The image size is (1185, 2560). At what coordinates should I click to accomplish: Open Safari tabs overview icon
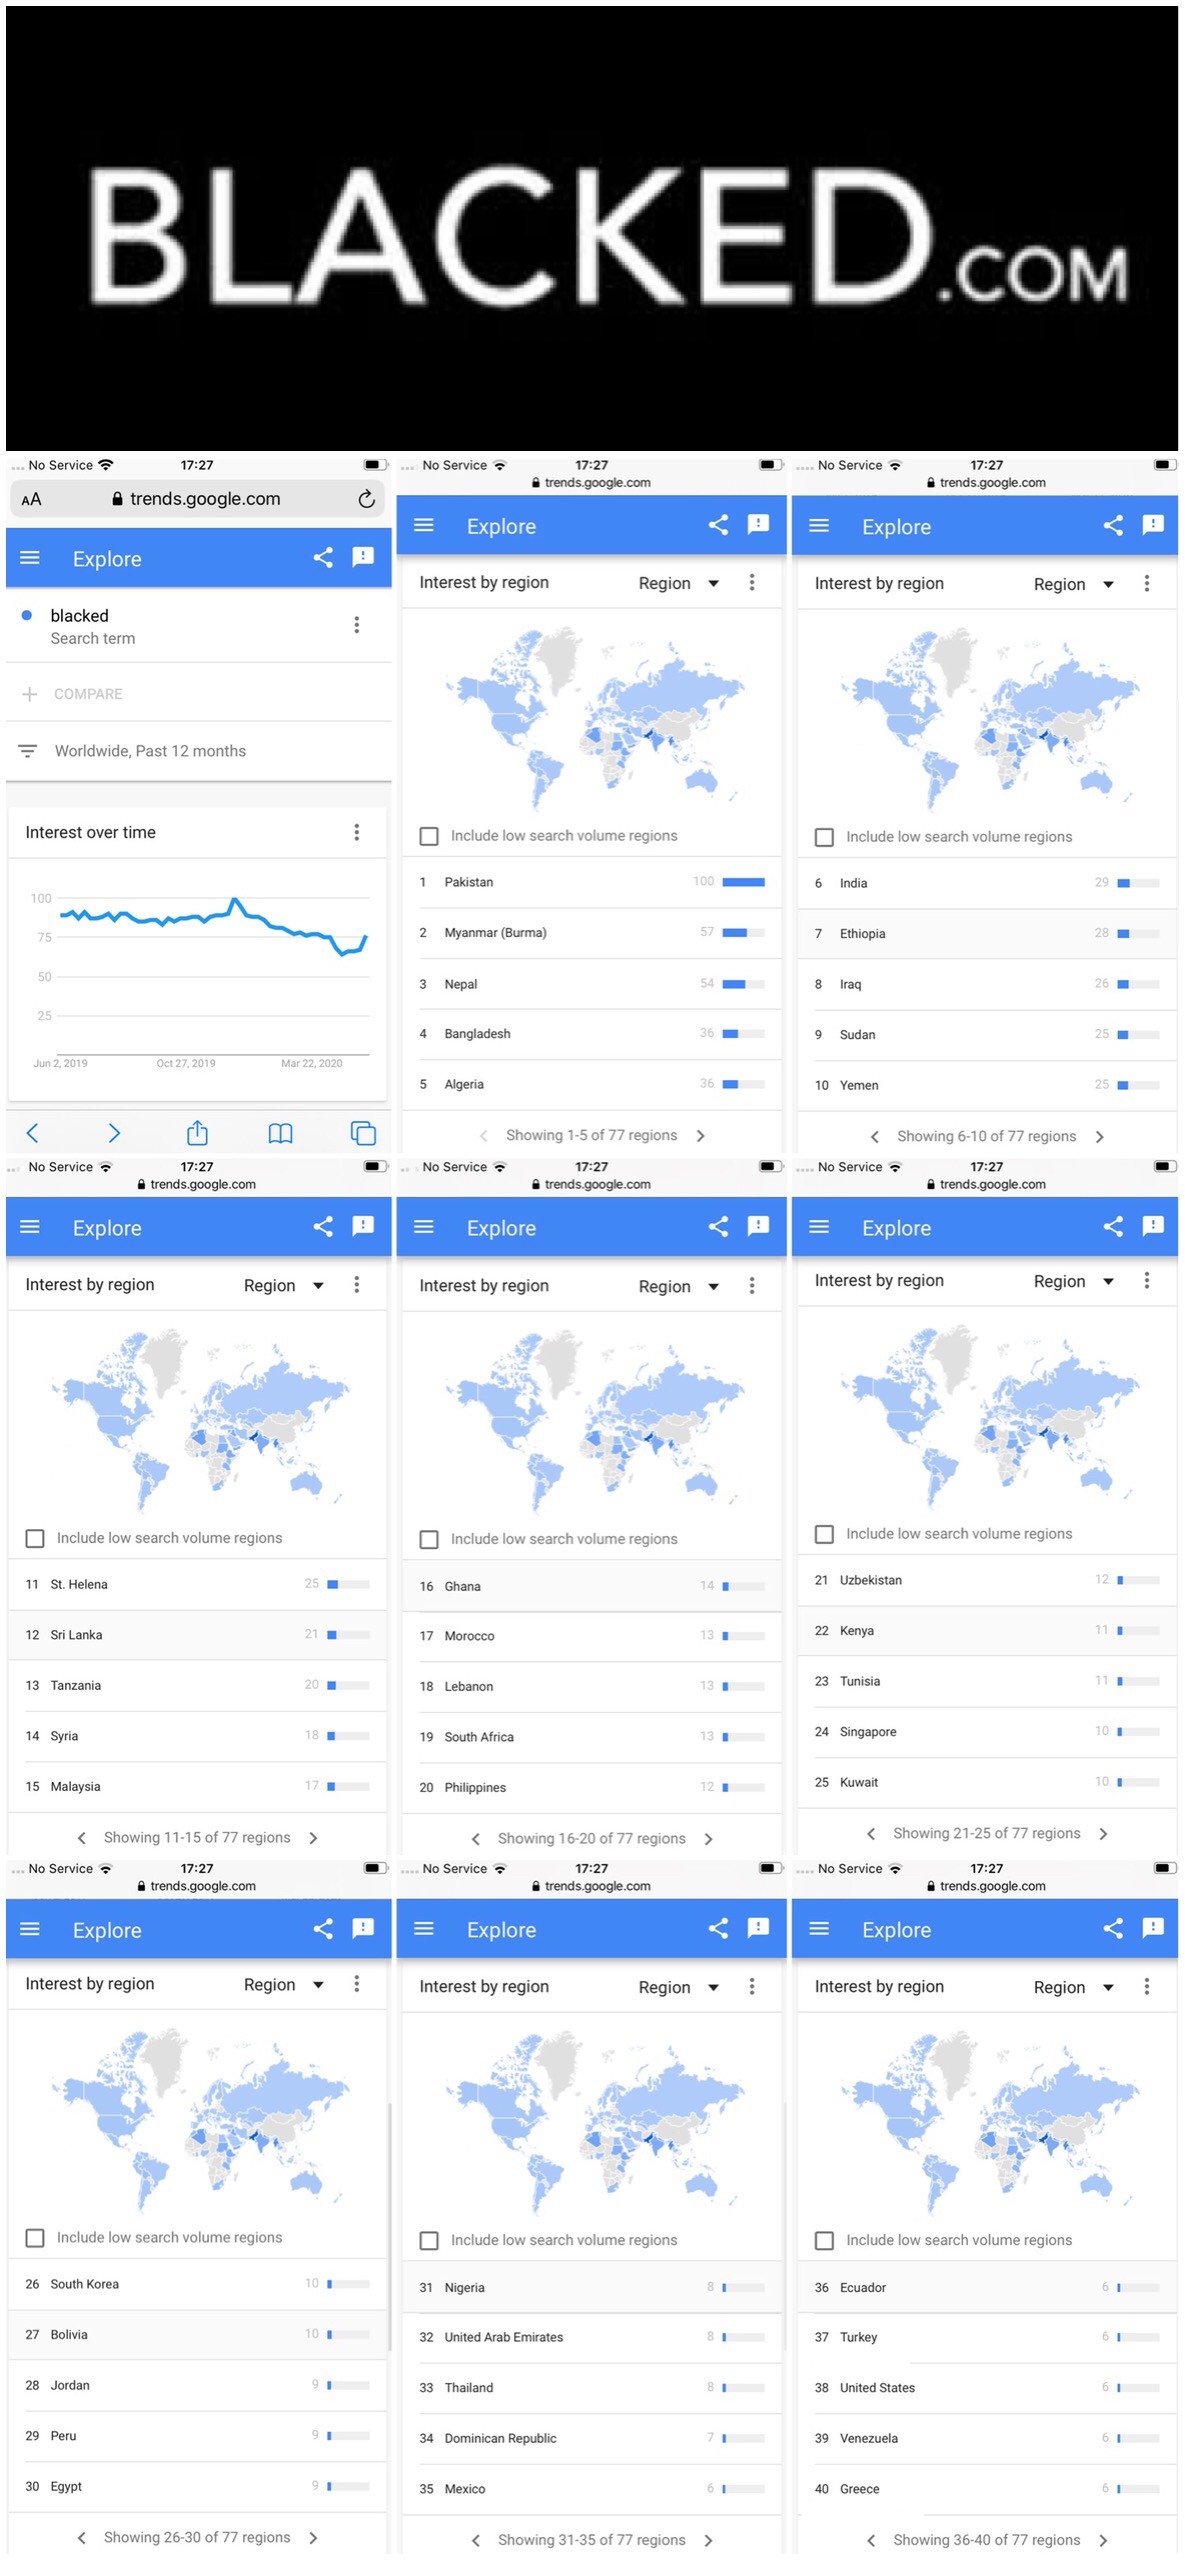point(363,1133)
